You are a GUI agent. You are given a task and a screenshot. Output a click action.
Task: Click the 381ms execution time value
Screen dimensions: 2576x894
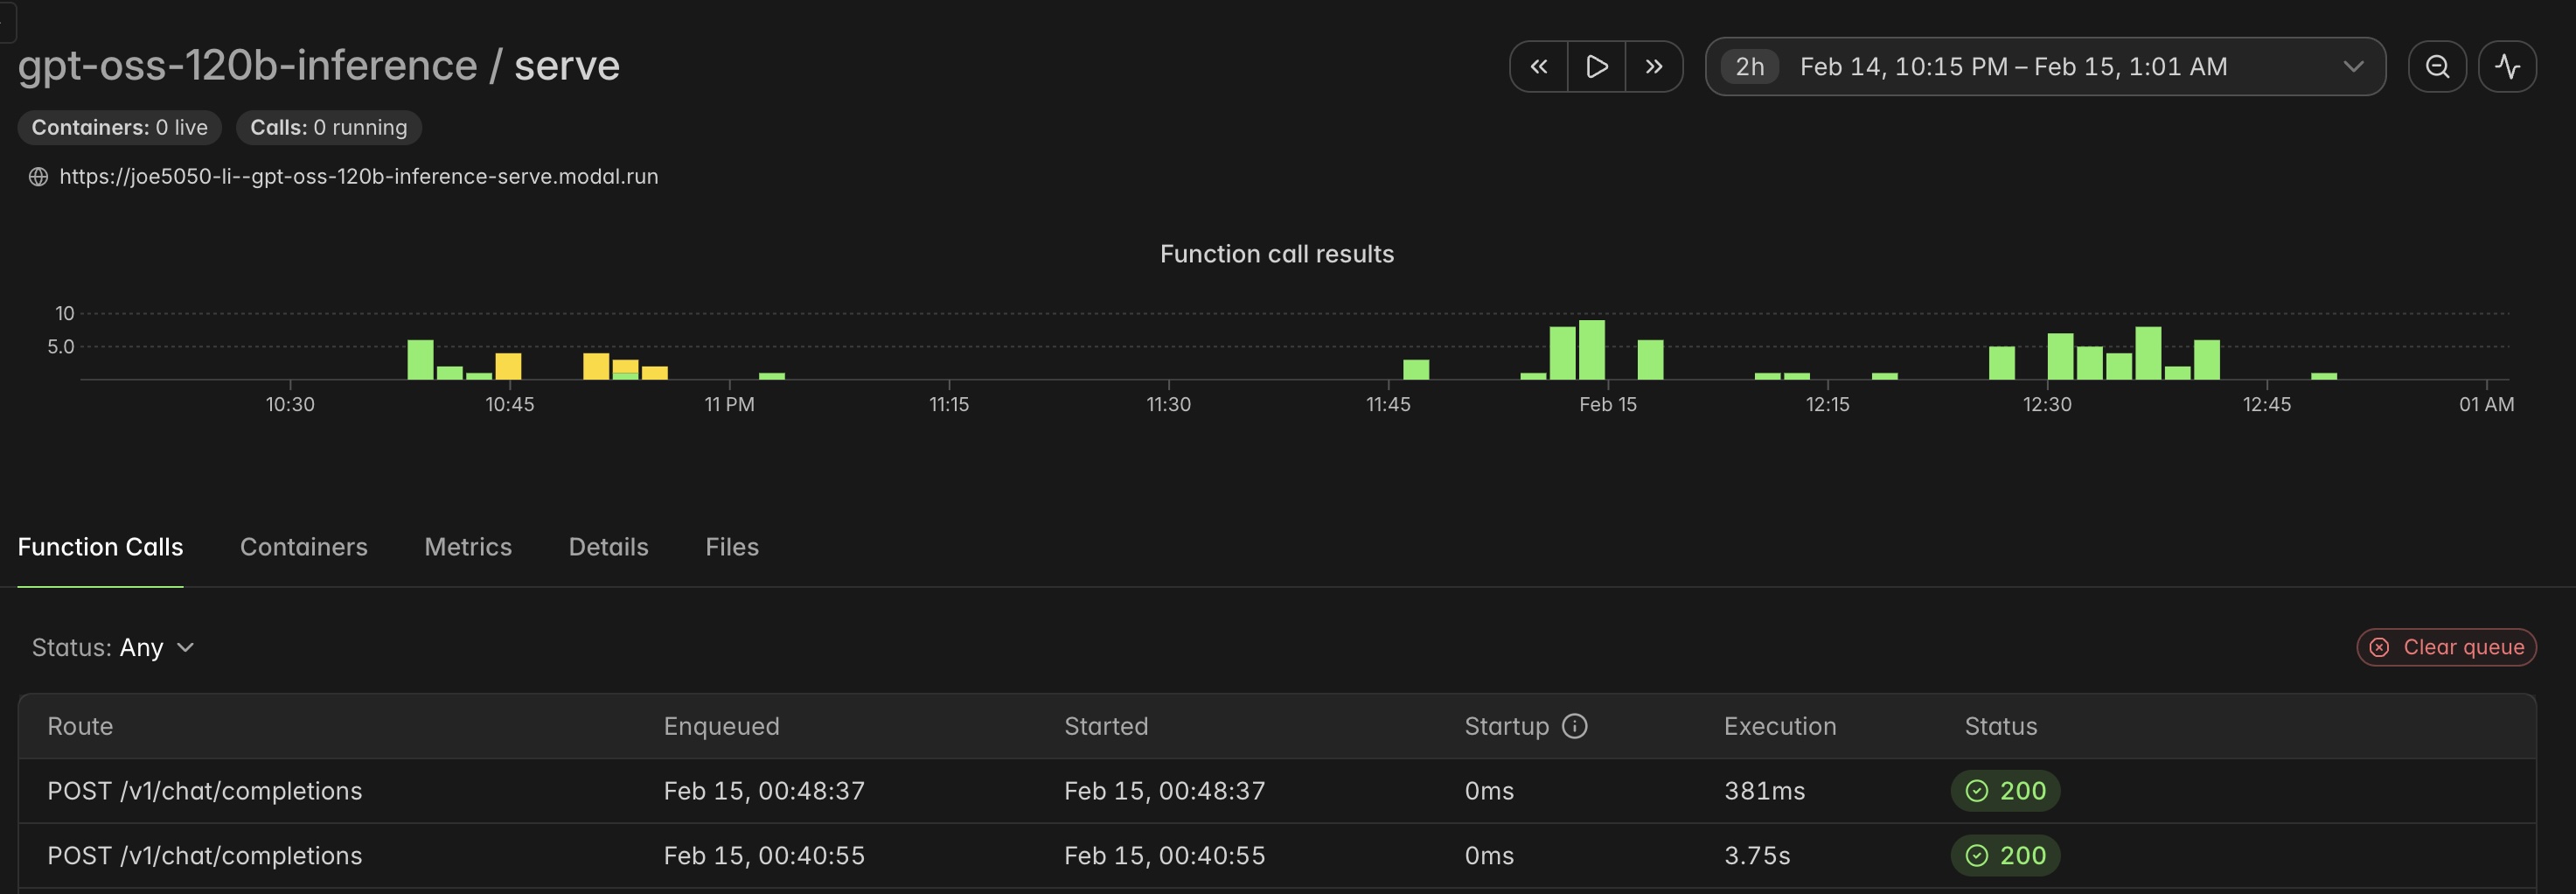[x=1764, y=791]
